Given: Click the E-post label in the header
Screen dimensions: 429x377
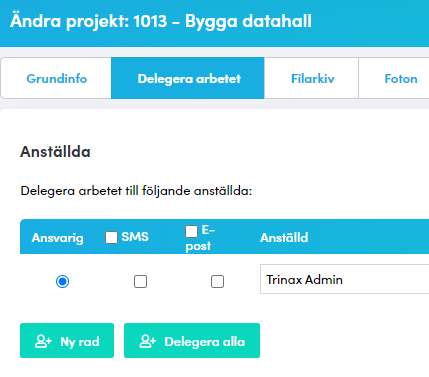Looking at the screenshot, I should pos(200,238).
